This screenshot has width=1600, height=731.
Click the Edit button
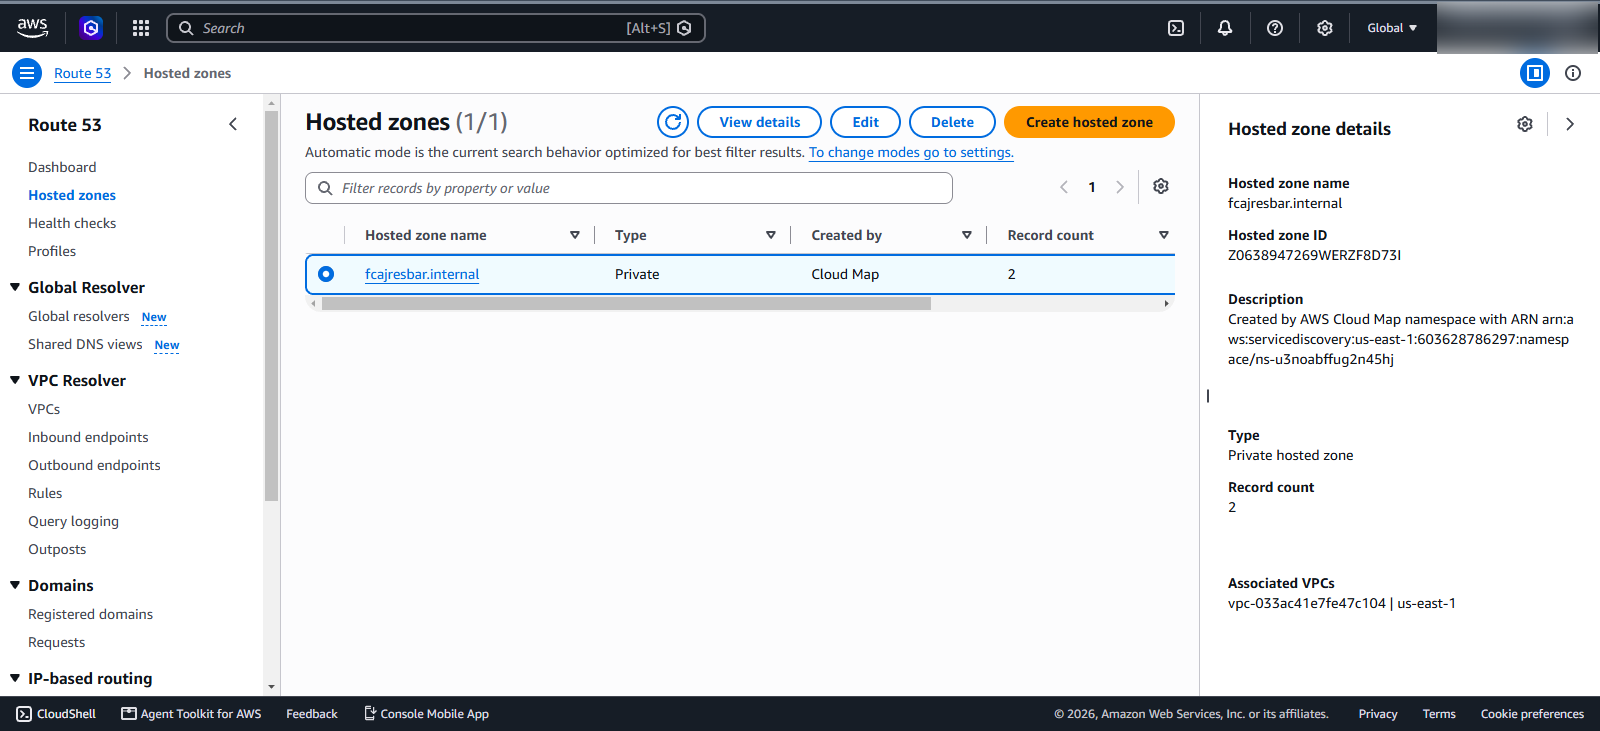(865, 122)
